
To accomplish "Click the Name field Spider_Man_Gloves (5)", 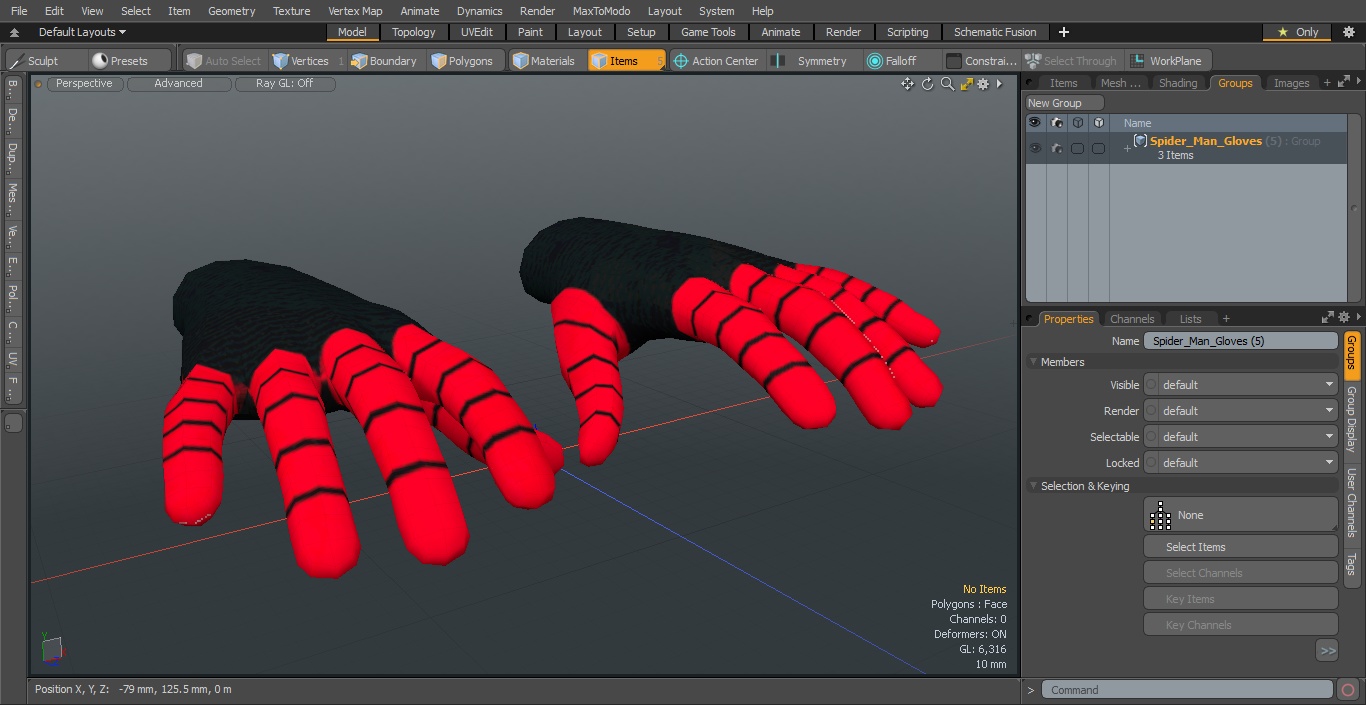I will point(1240,341).
